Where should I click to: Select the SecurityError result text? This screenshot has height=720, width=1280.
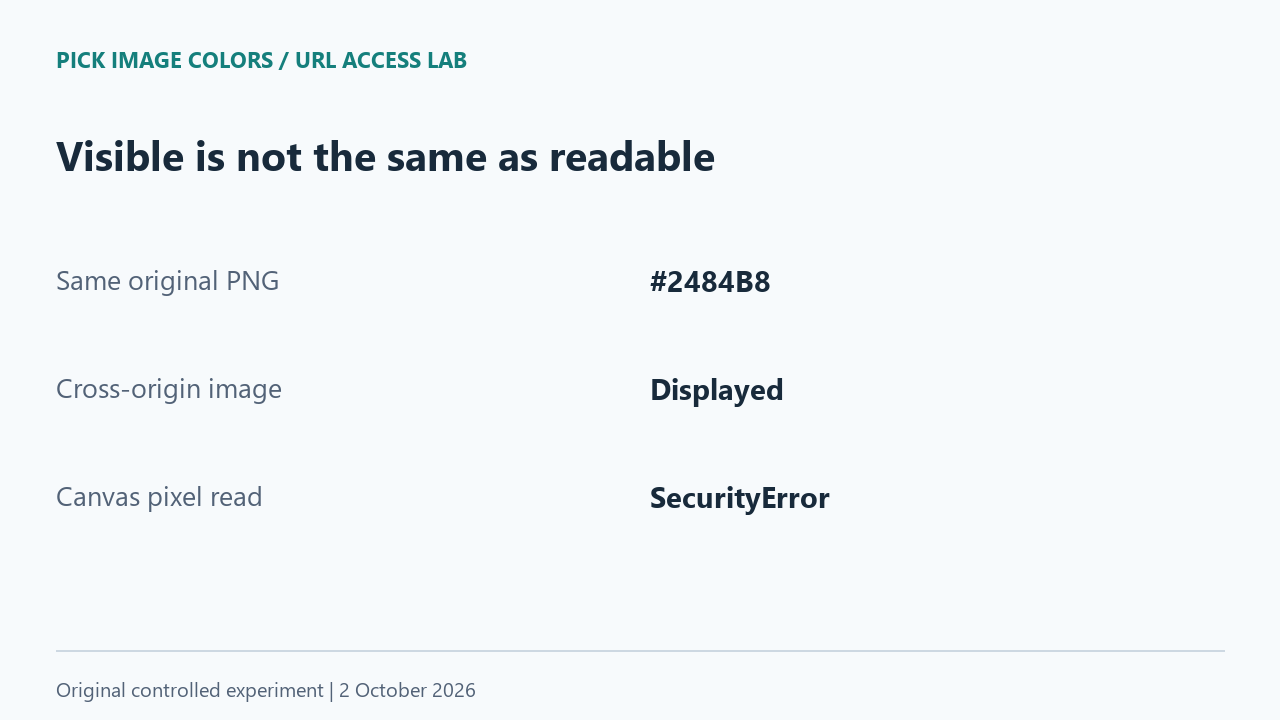click(739, 498)
